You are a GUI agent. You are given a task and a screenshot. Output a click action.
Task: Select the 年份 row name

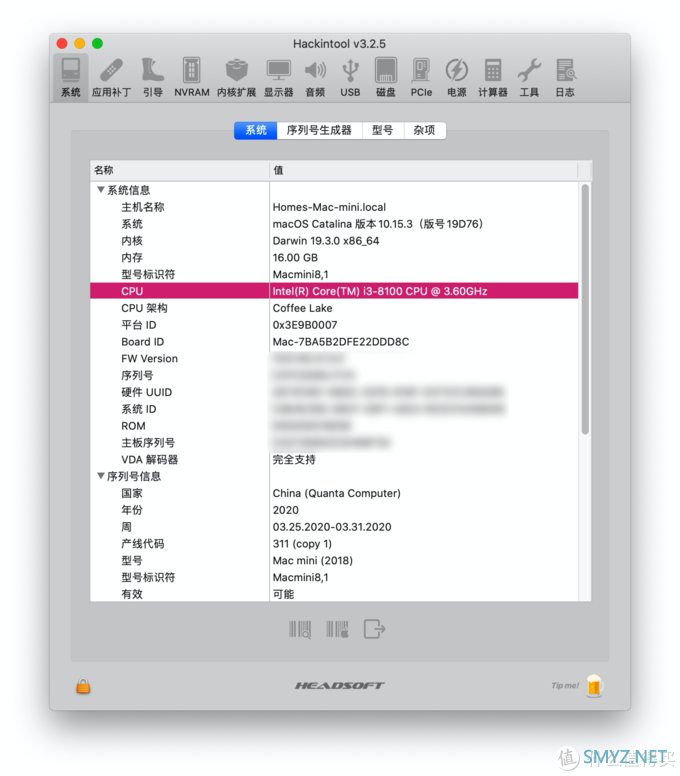pyautogui.click(x=132, y=510)
